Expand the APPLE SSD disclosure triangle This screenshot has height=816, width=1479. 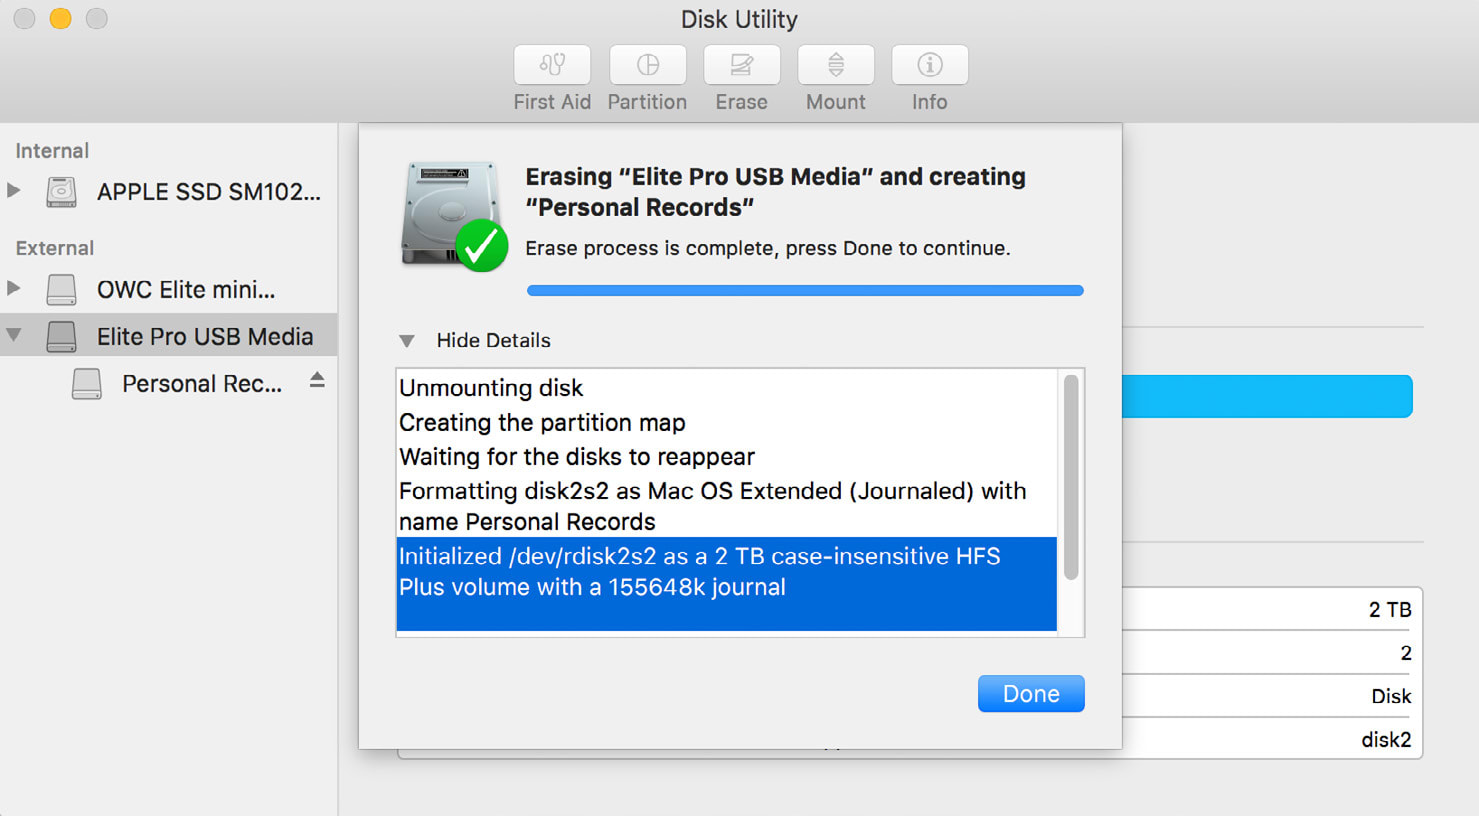click(14, 190)
